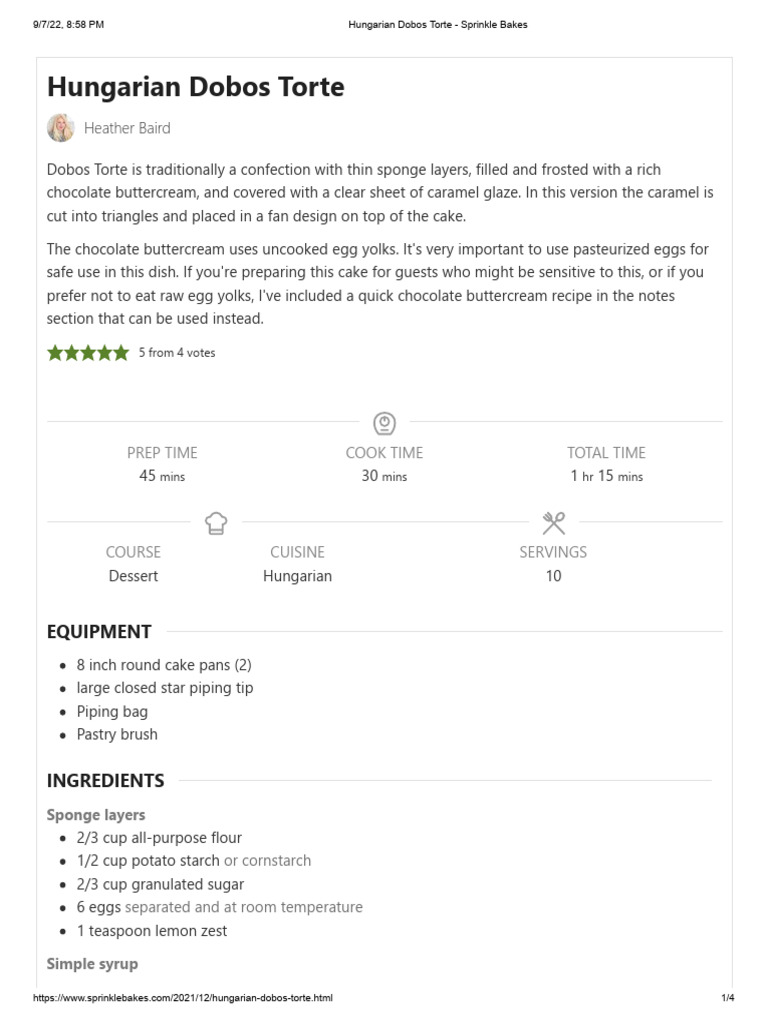Click the chef hat course icon
Image resolution: width=768 pixels, height=1024 pixels.
[216, 522]
